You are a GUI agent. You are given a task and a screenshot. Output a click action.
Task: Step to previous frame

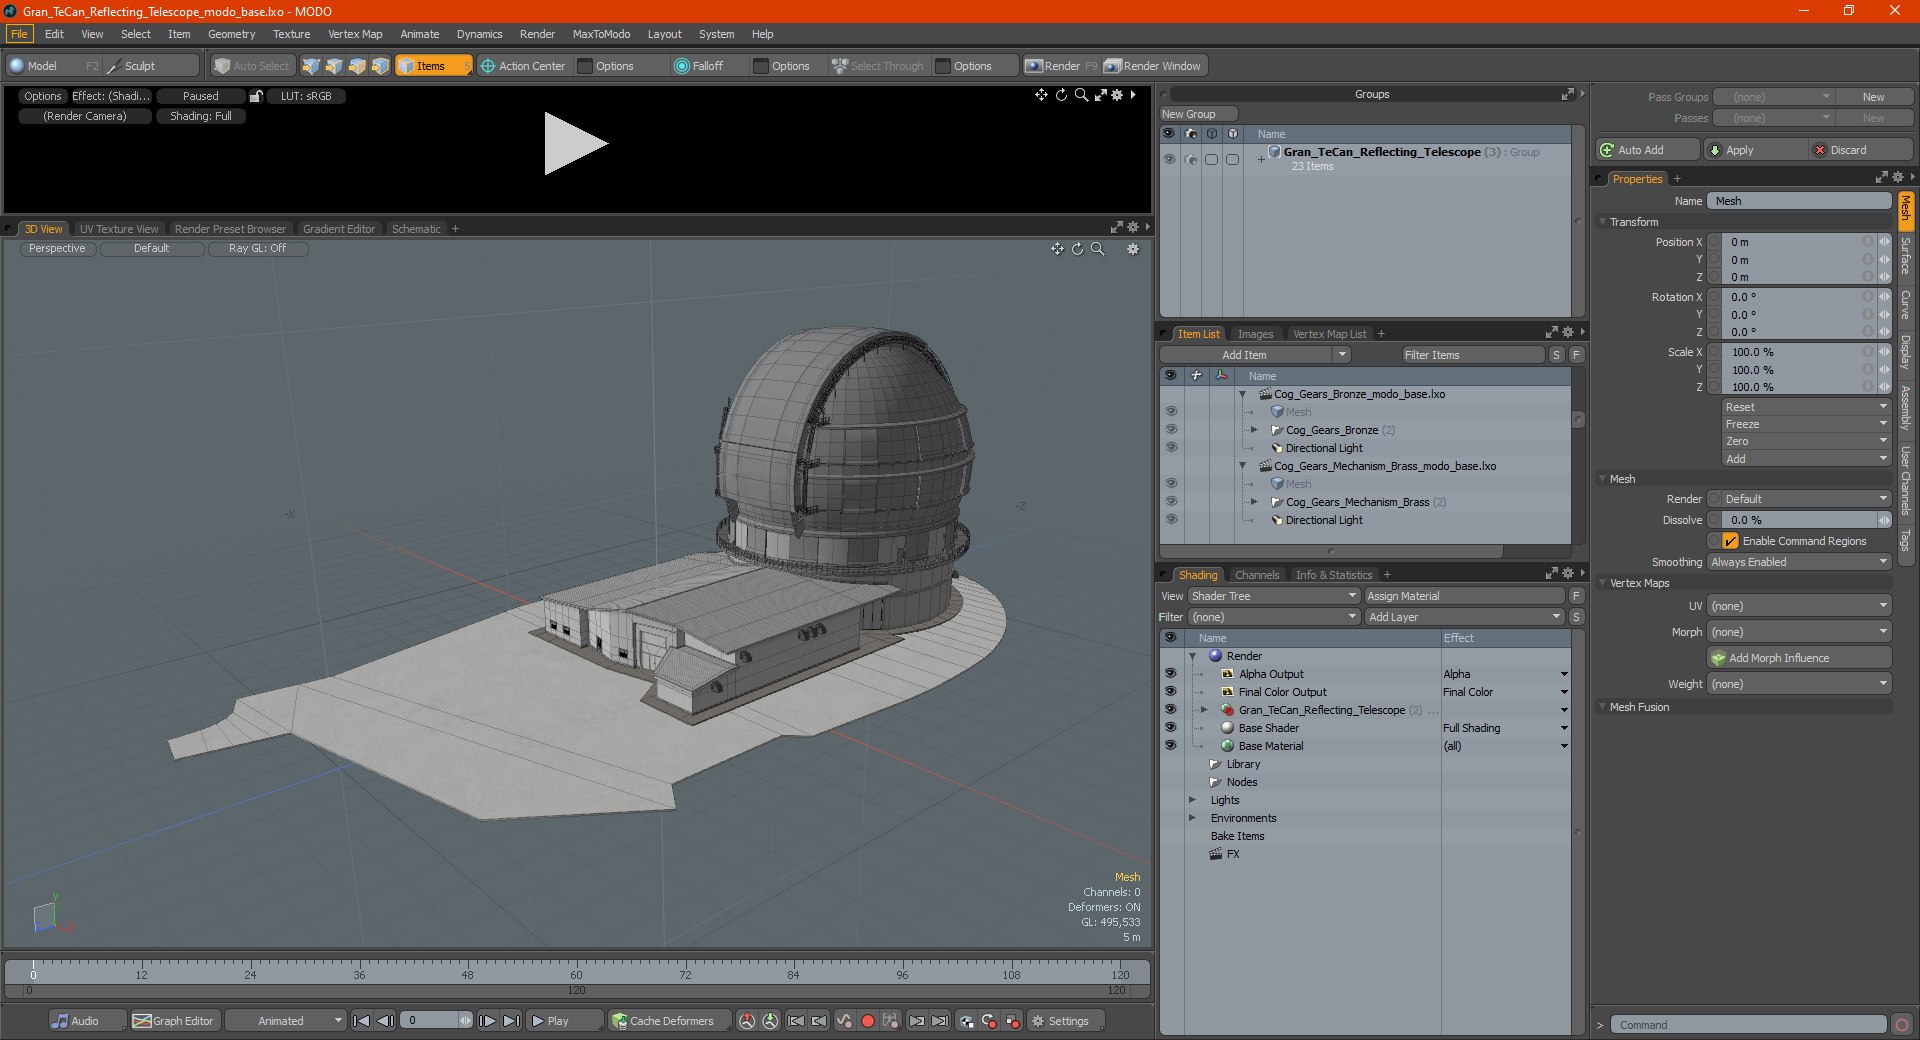[385, 1021]
